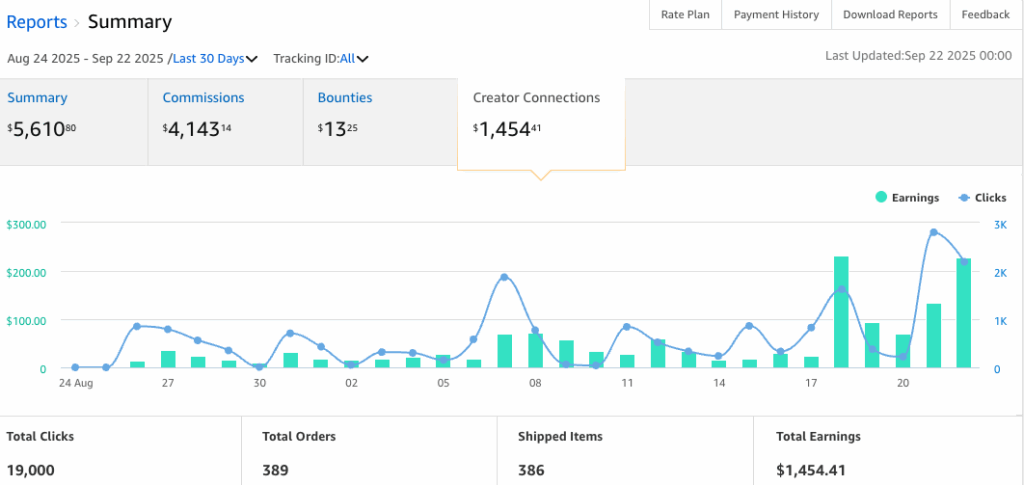Toggle the Earnings legend swatch

coord(881,198)
